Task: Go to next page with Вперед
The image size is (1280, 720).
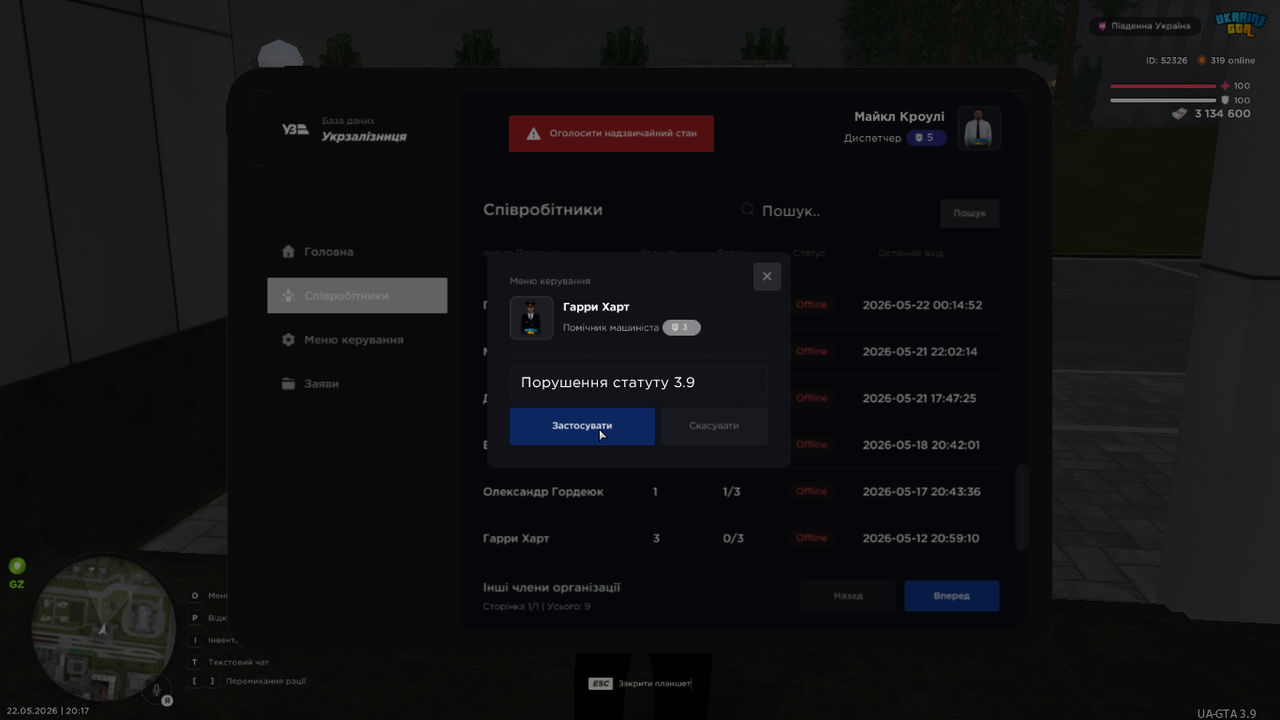Action: coord(951,596)
